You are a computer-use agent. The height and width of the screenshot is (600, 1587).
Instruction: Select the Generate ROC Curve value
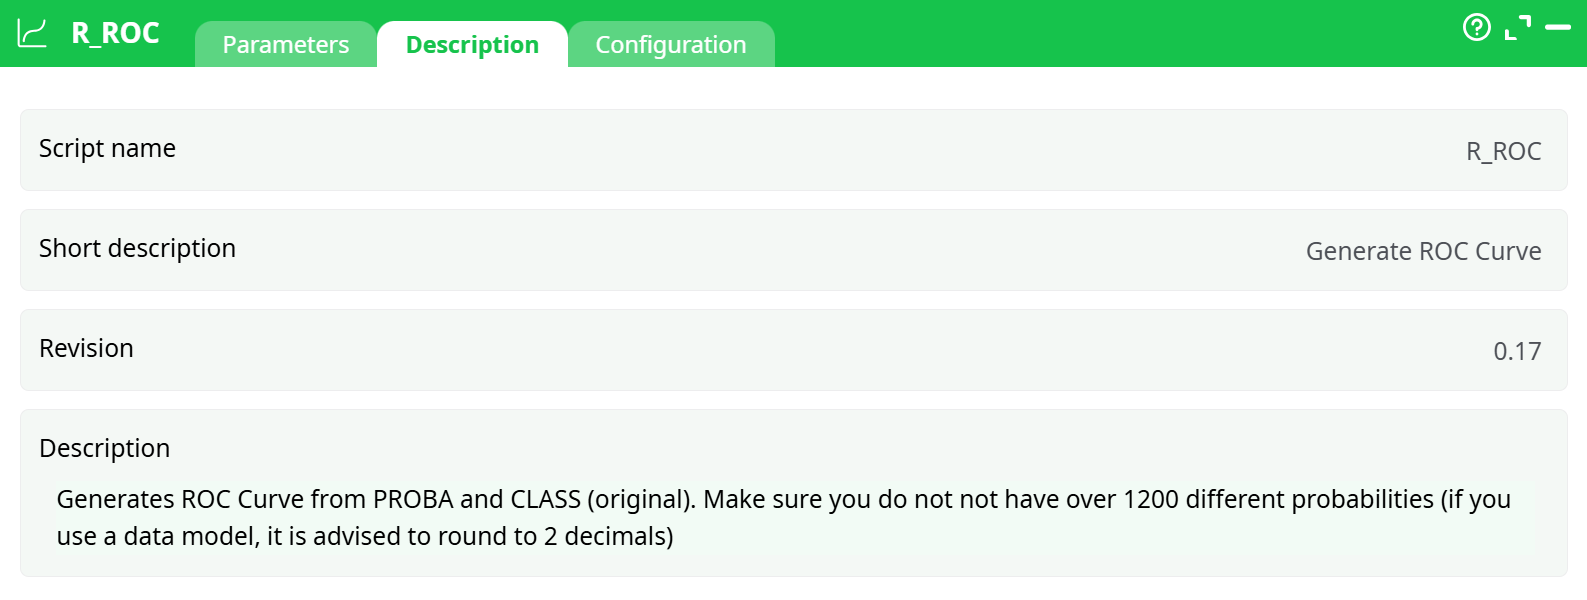coord(1423,251)
